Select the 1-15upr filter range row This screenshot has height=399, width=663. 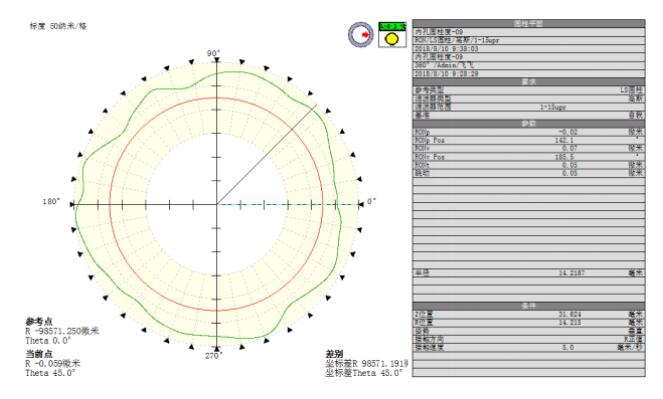(x=529, y=107)
